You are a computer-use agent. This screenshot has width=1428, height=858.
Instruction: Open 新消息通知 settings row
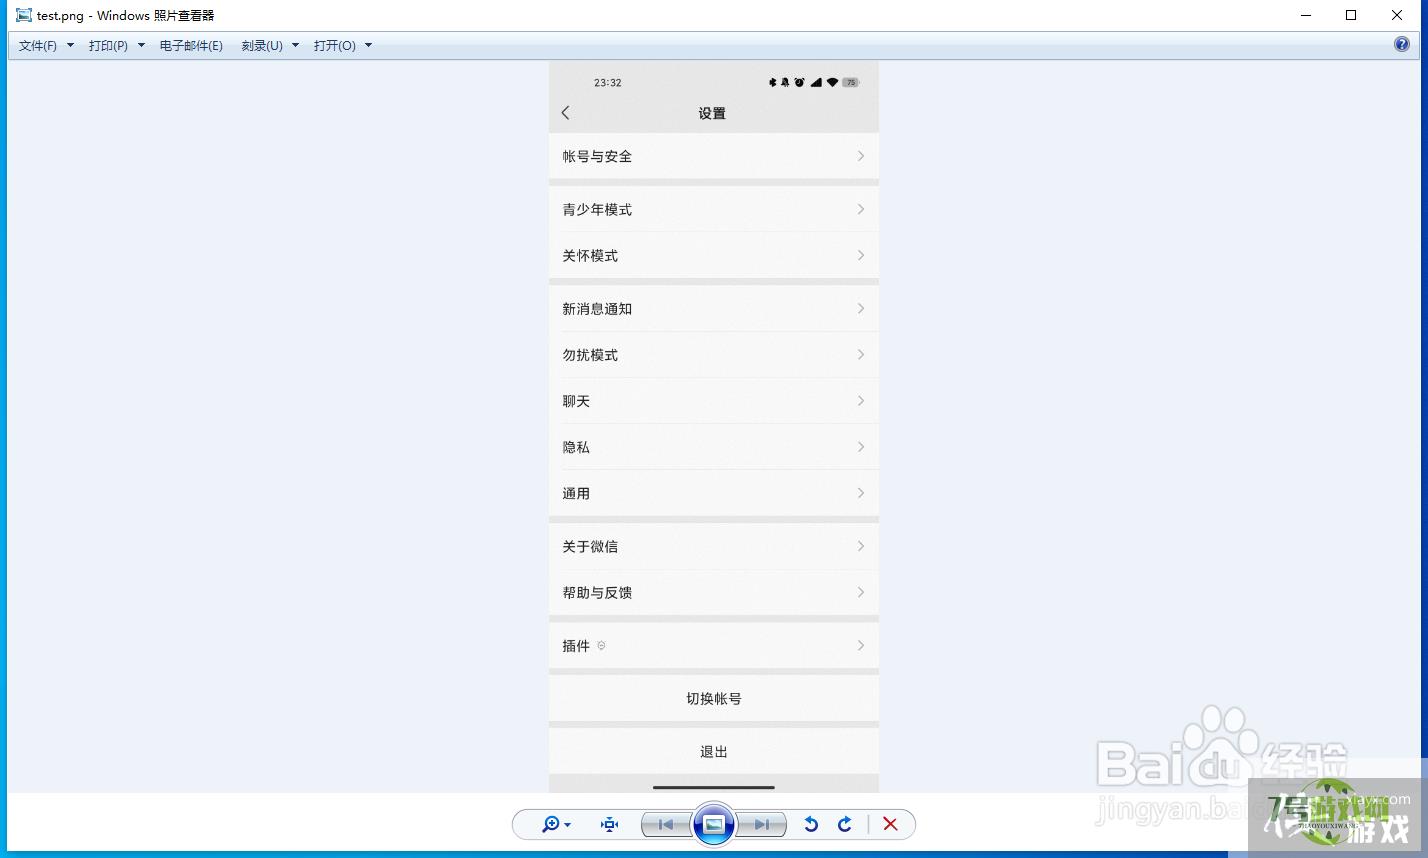coord(713,308)
